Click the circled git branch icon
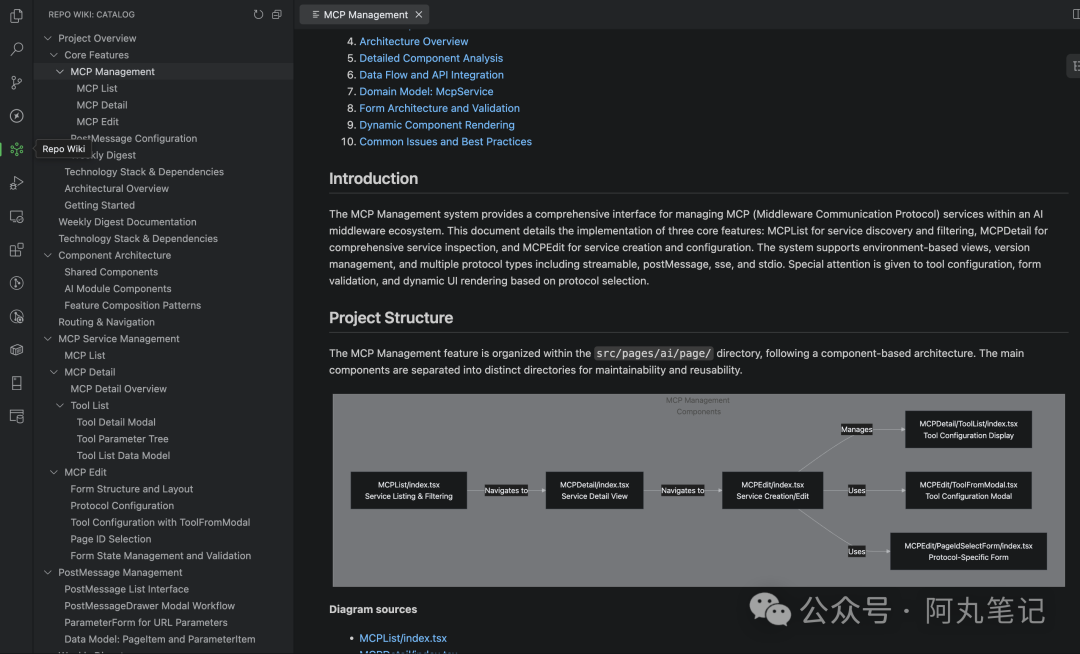 [17, 283]
